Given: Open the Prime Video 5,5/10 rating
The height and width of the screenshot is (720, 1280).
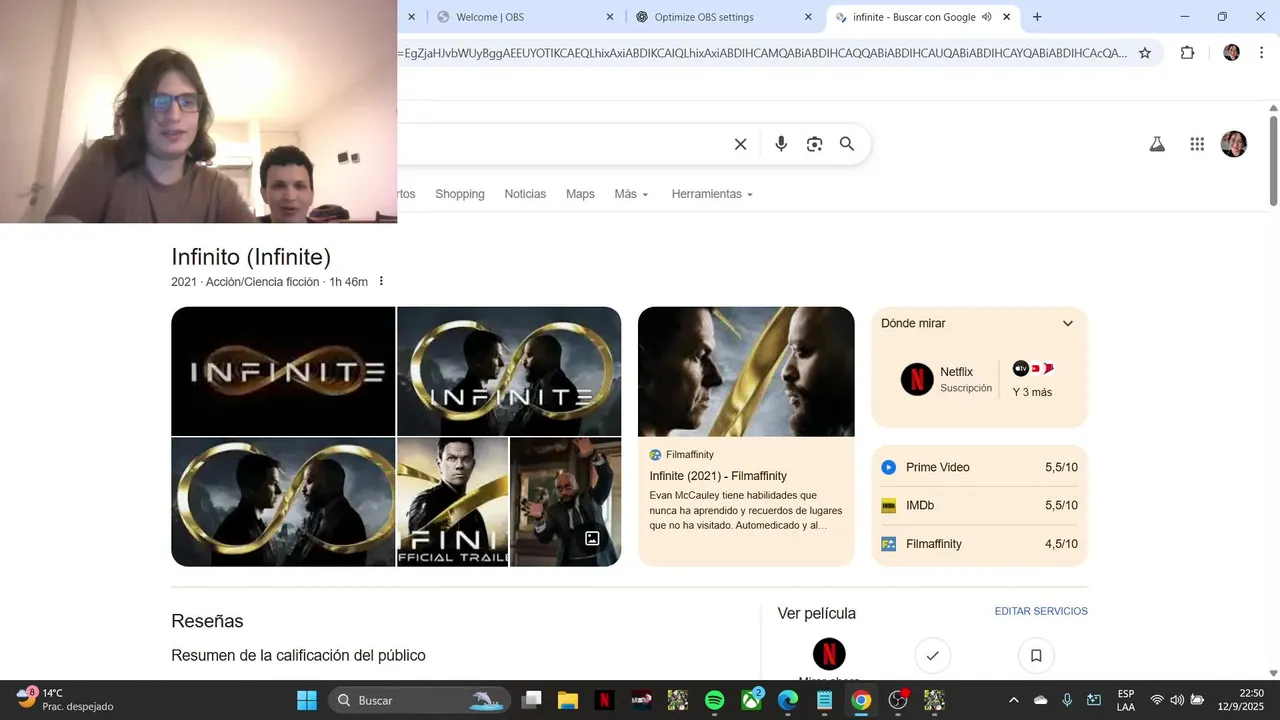Looking at the screenshot, I should [x=979, y=467].
